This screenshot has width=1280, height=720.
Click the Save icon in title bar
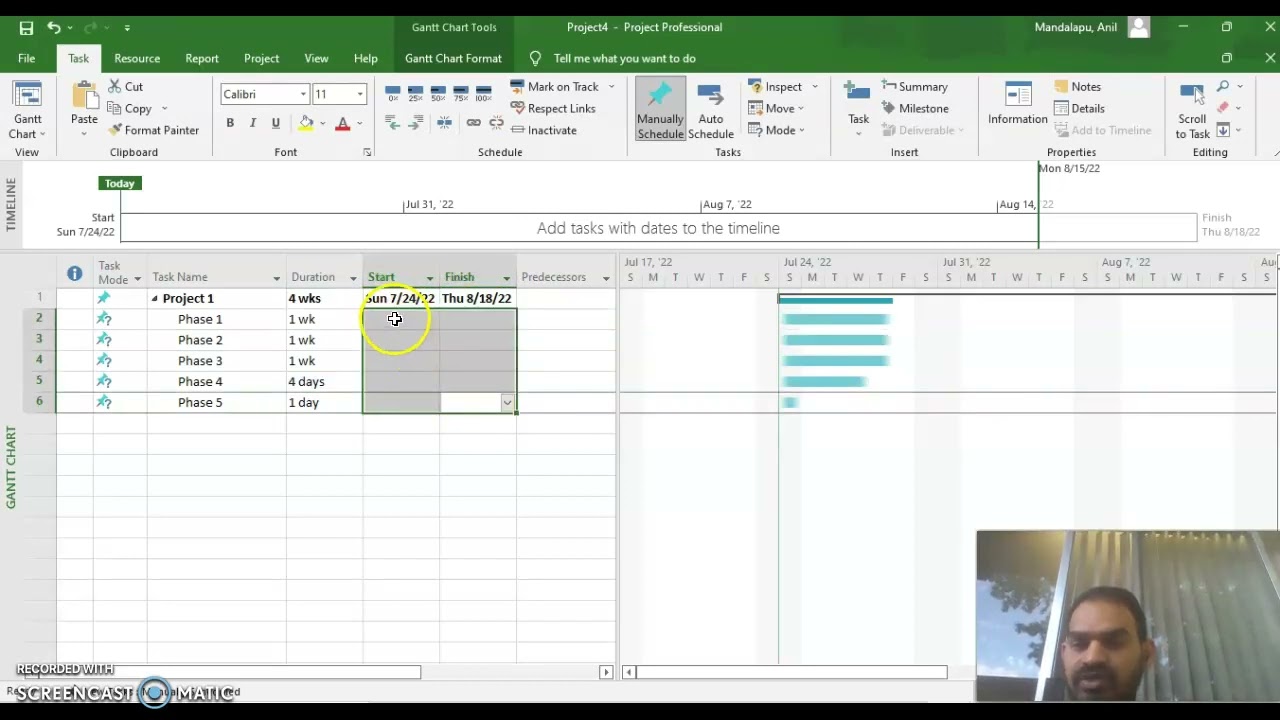click(x=26, y=28)
